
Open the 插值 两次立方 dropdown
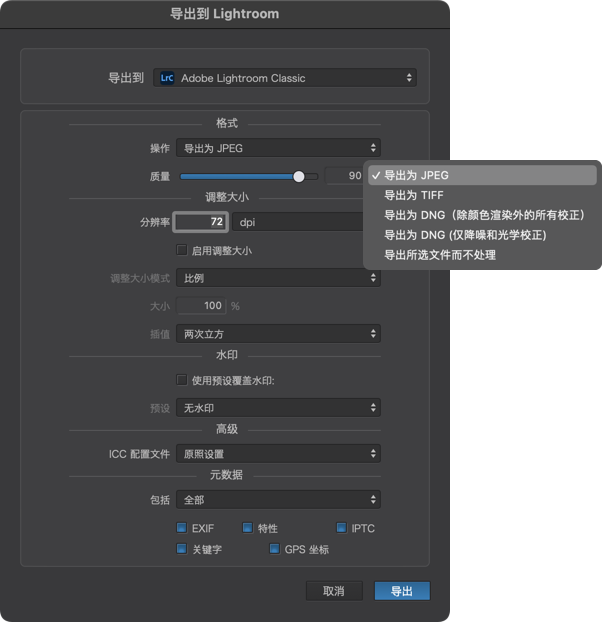click(278, 334)
